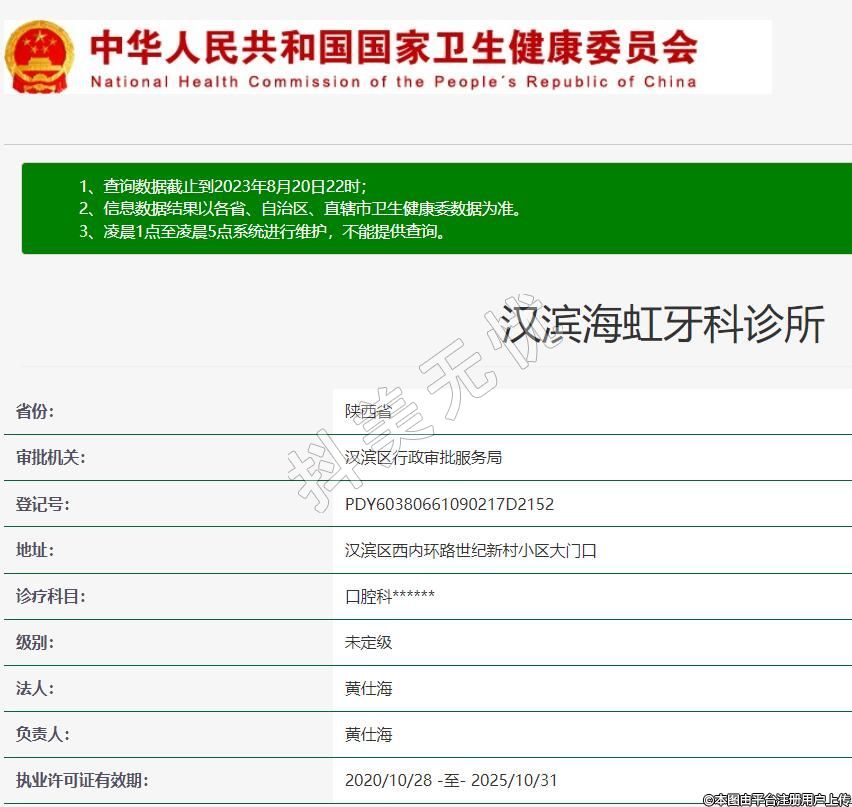Click the approval authority value 汉滨区行政审批服务局
The height and width of the screenshot is (807, 852).
coord(423,457)
